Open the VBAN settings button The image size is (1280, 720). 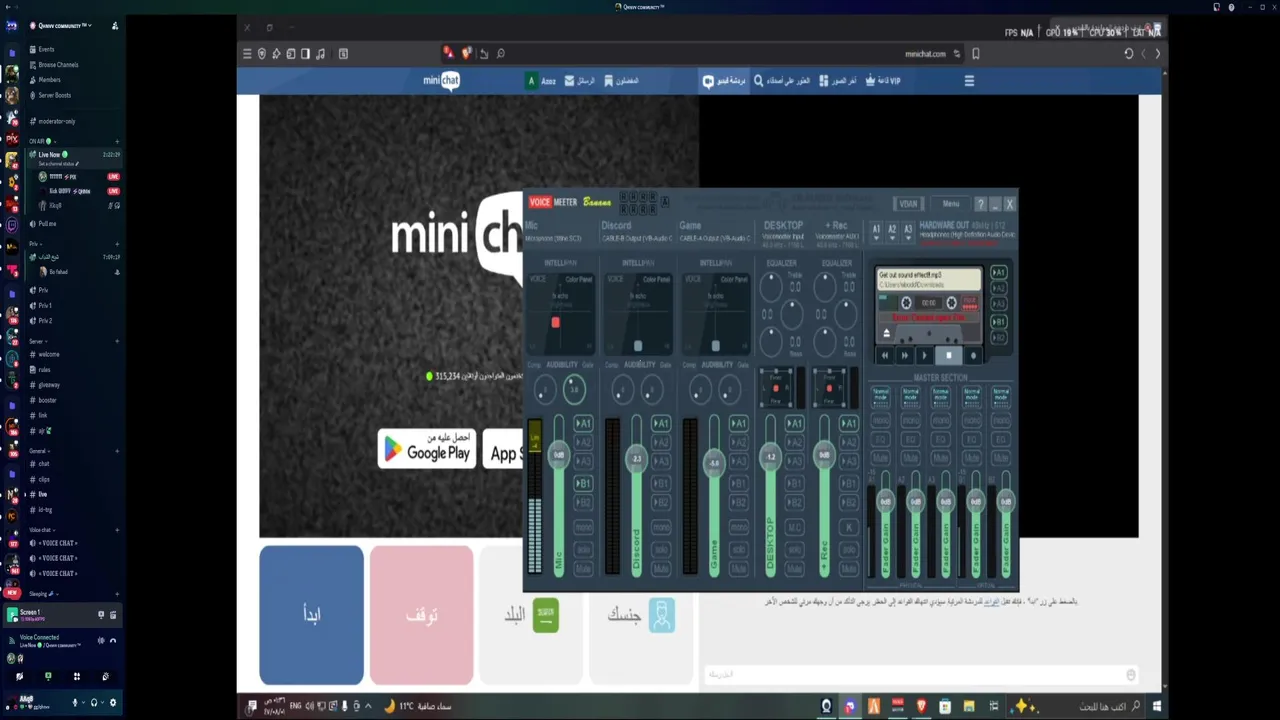(x=908, y=204)
